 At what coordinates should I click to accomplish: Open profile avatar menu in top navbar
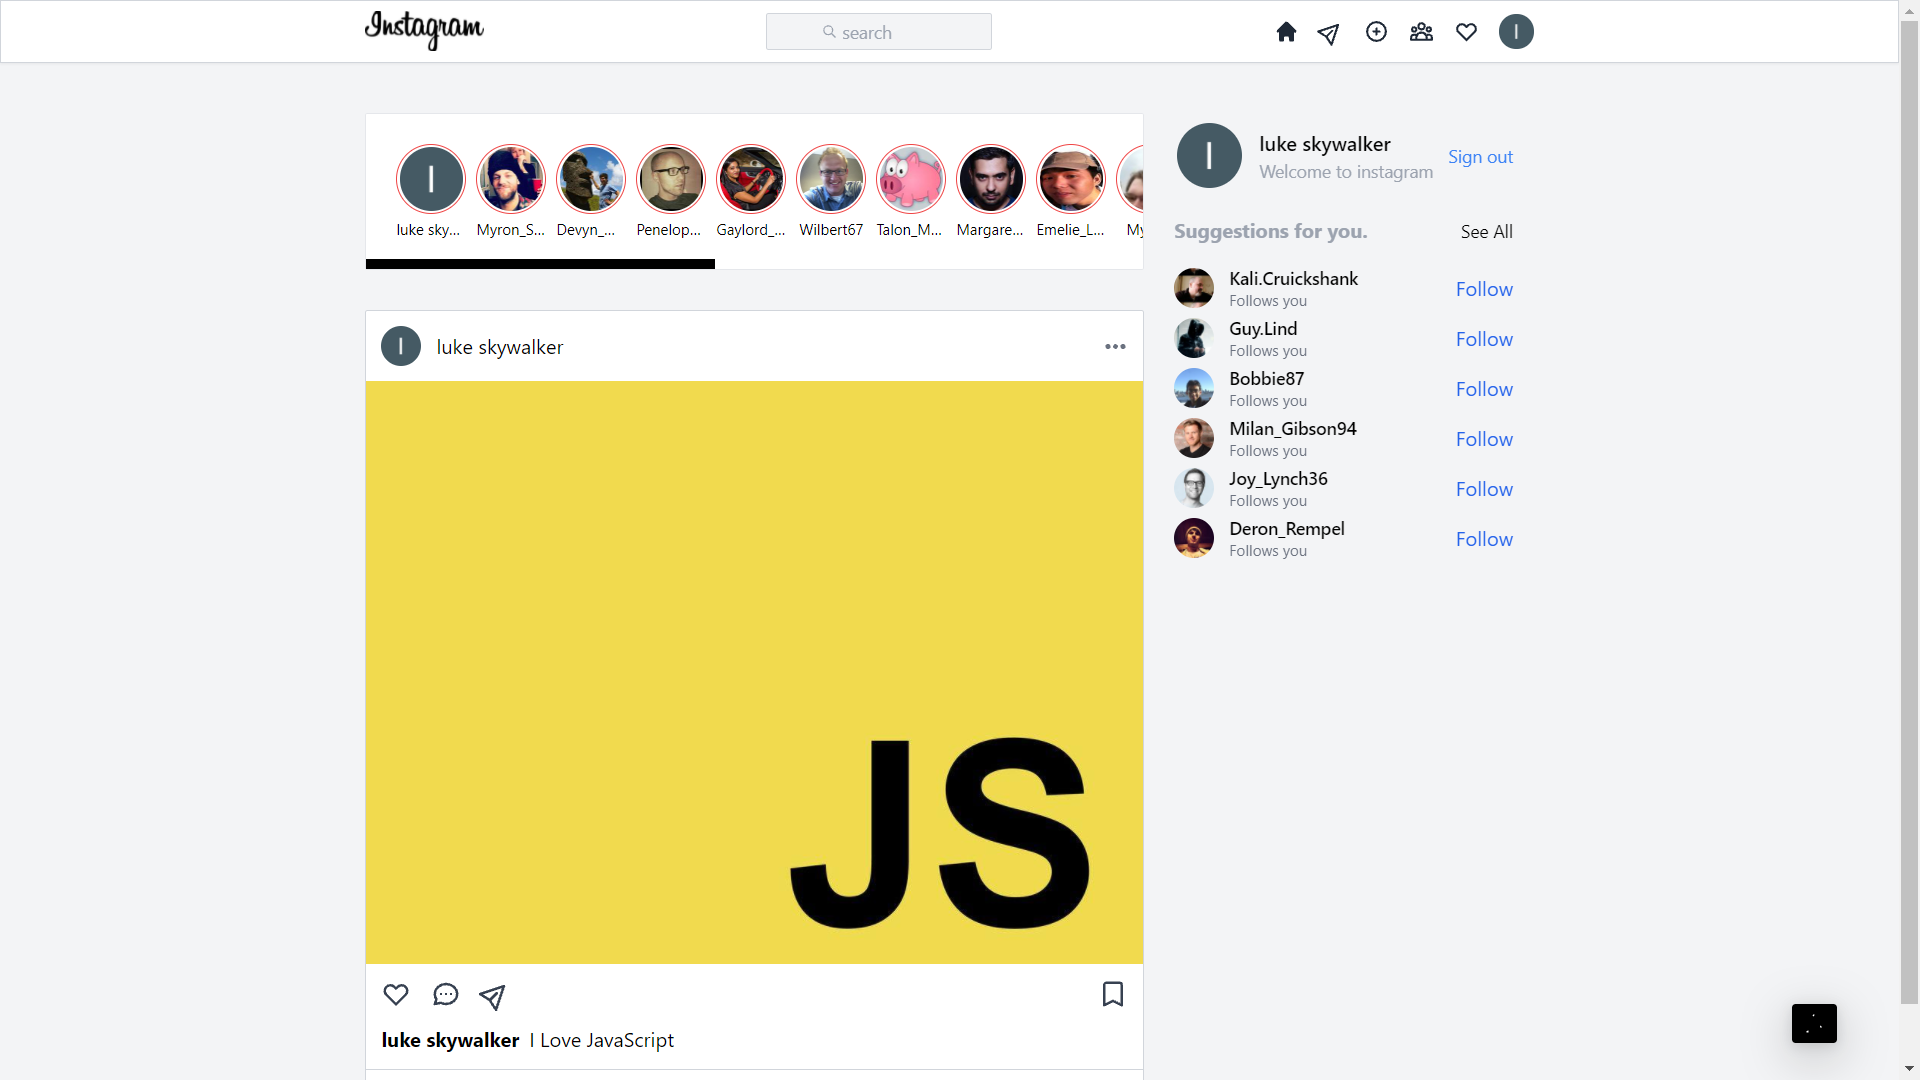pos(1515,32)
